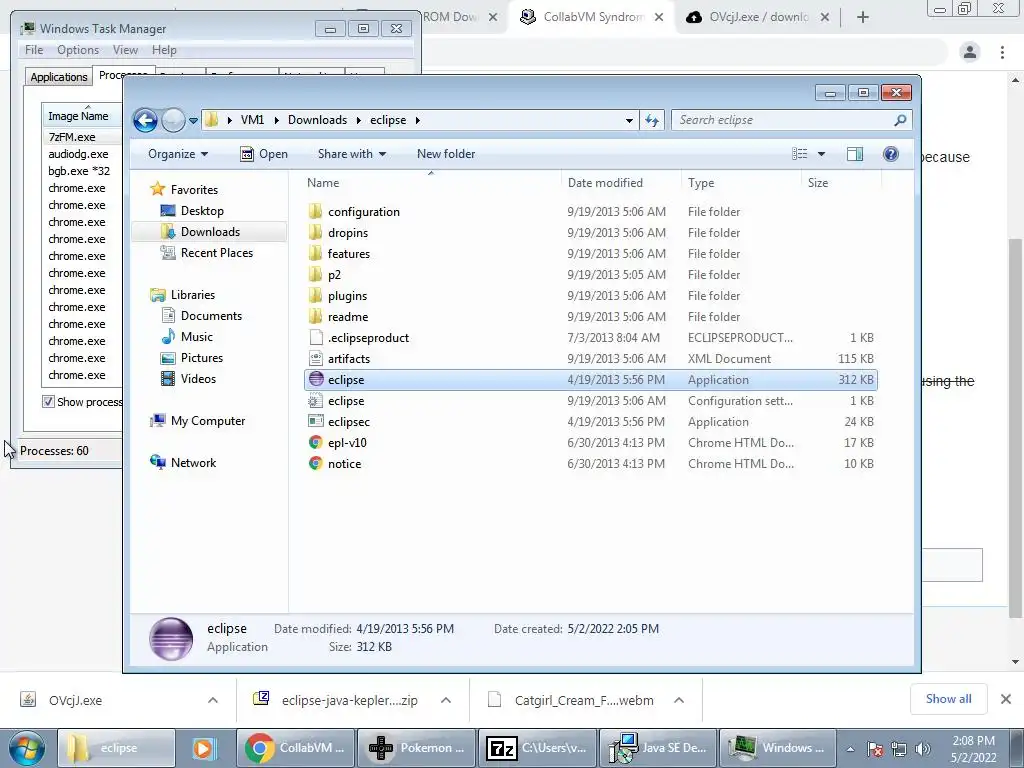Expand the address bar history dropdown
The width and height of the screenshot is (1024, 768).
coord(629,120)
